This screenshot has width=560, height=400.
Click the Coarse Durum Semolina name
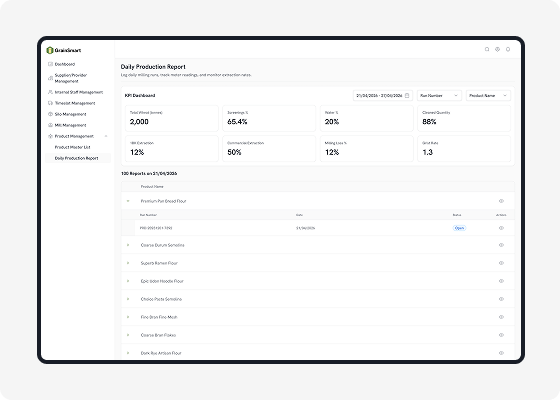pyautogui.click(x=162, y=245)
